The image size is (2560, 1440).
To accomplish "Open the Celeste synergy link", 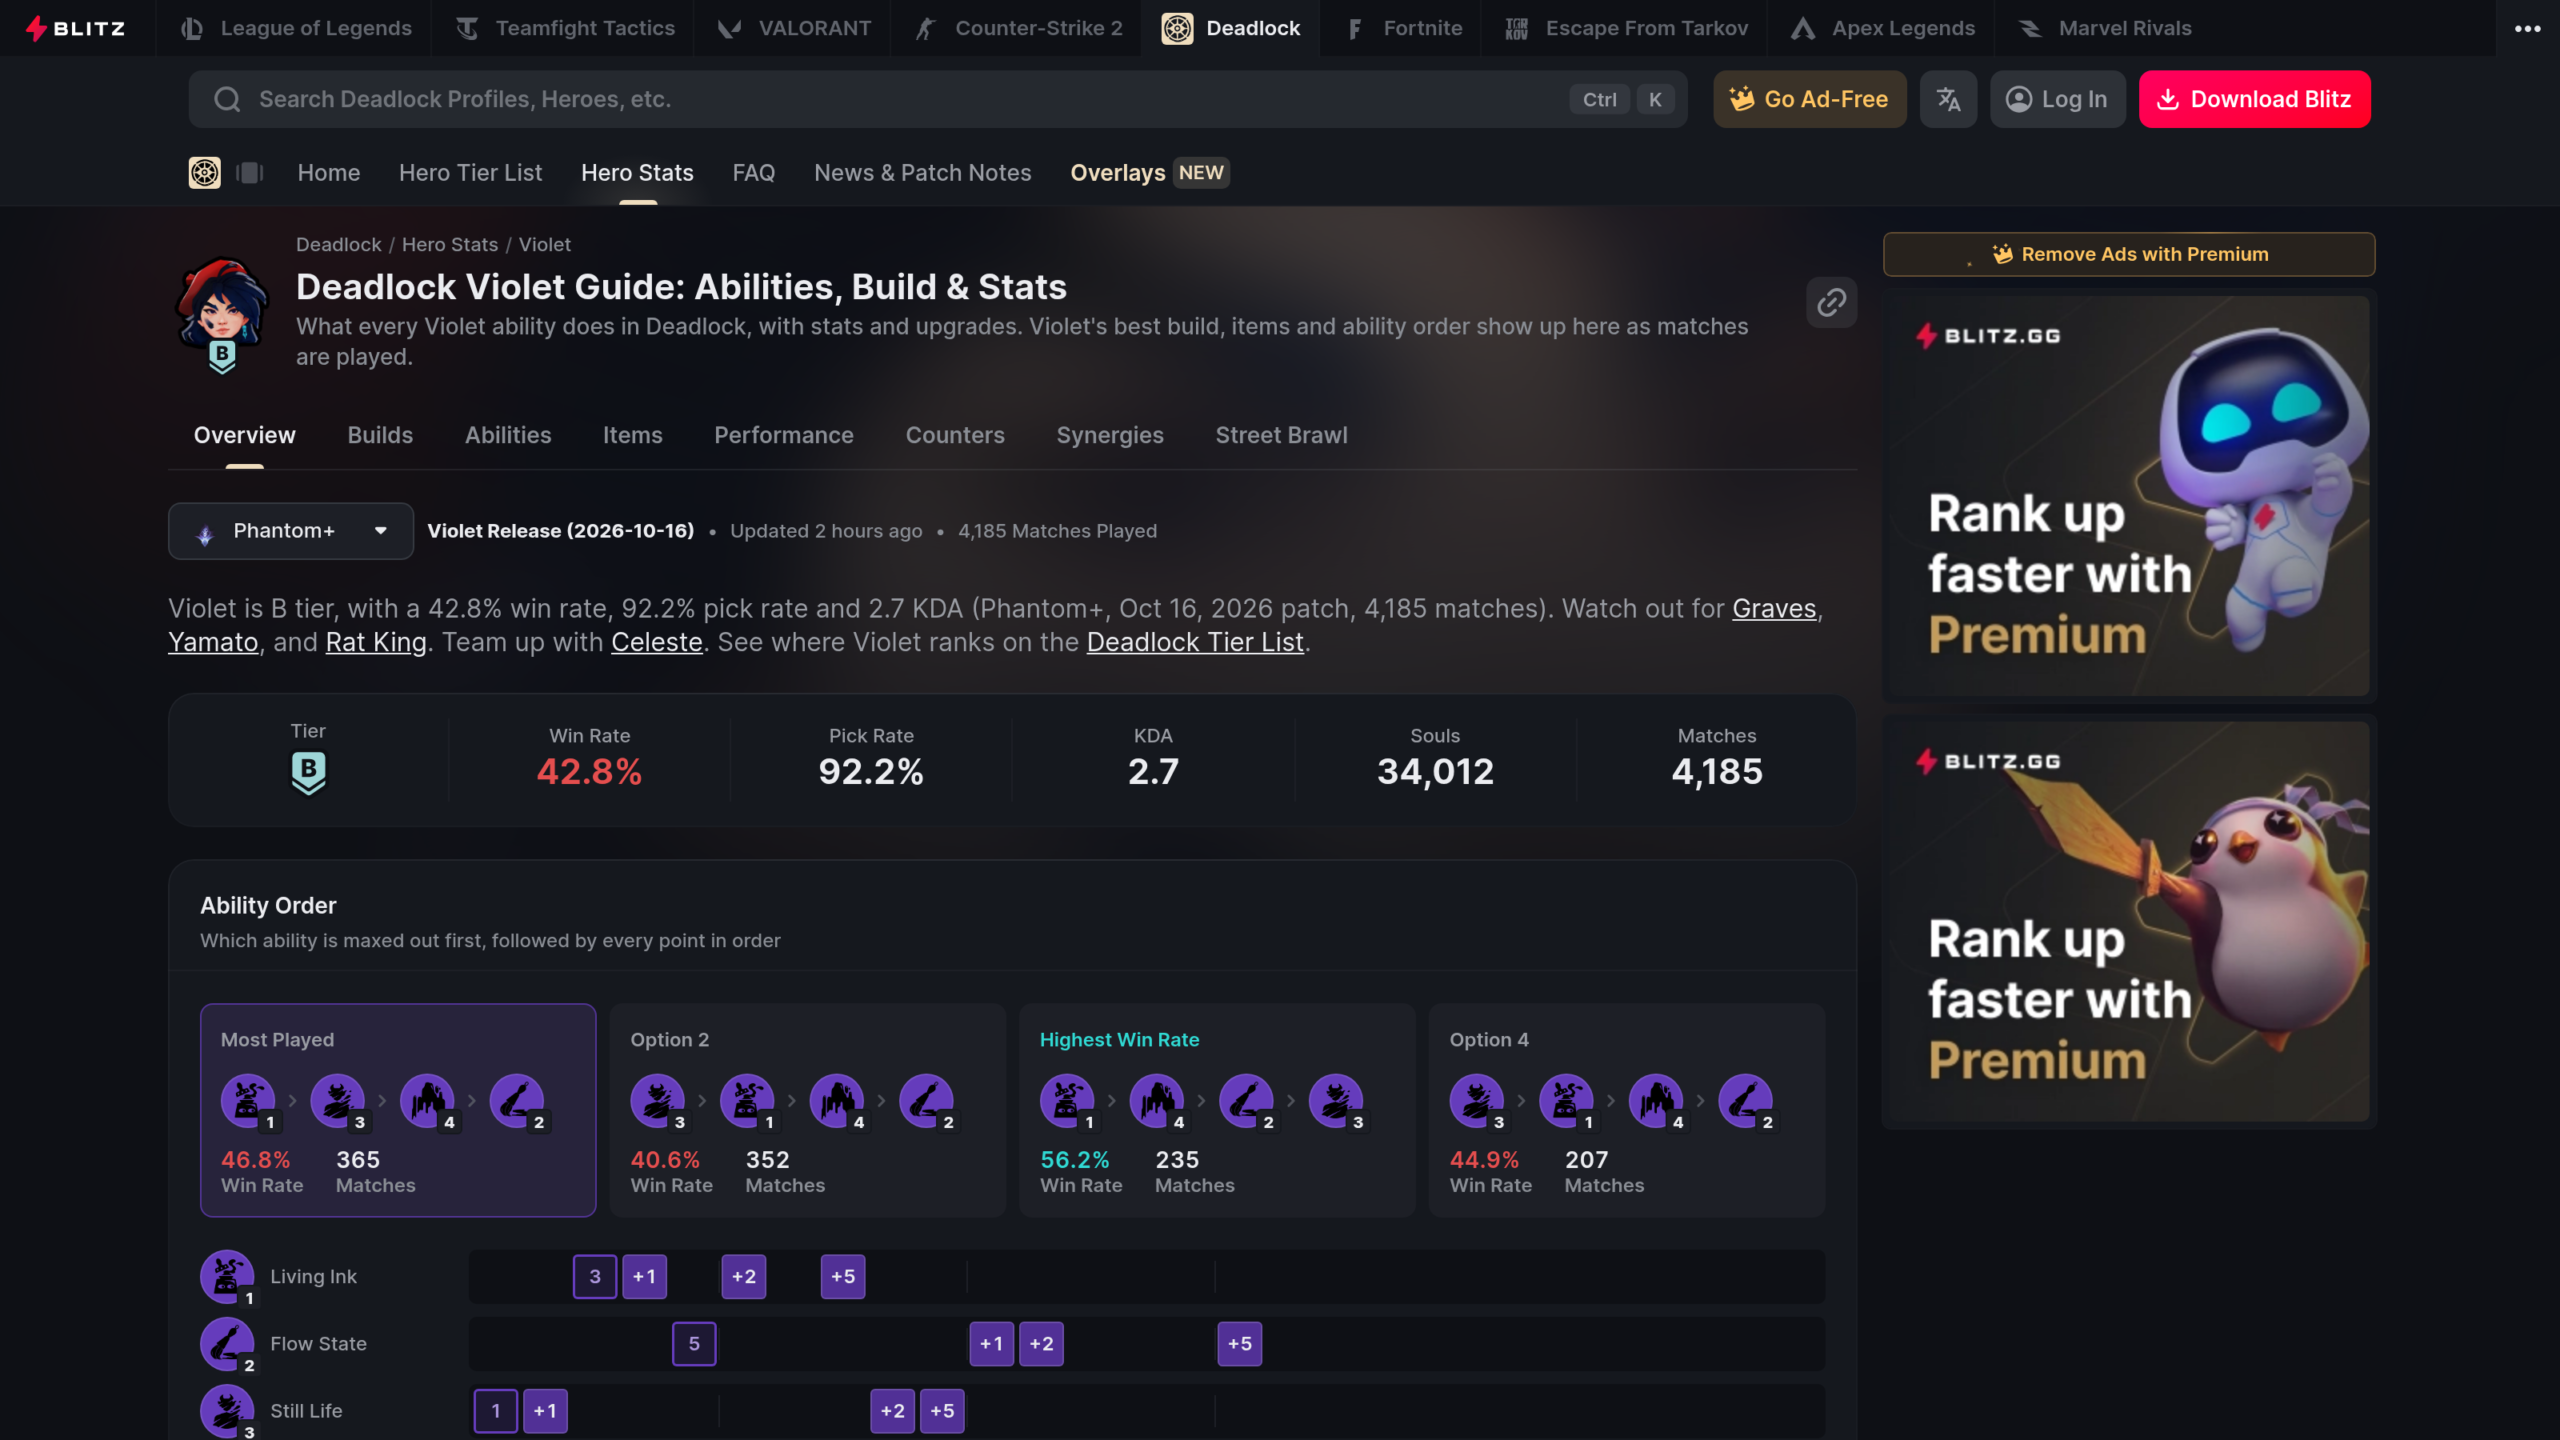I will [x=656, y=643].
